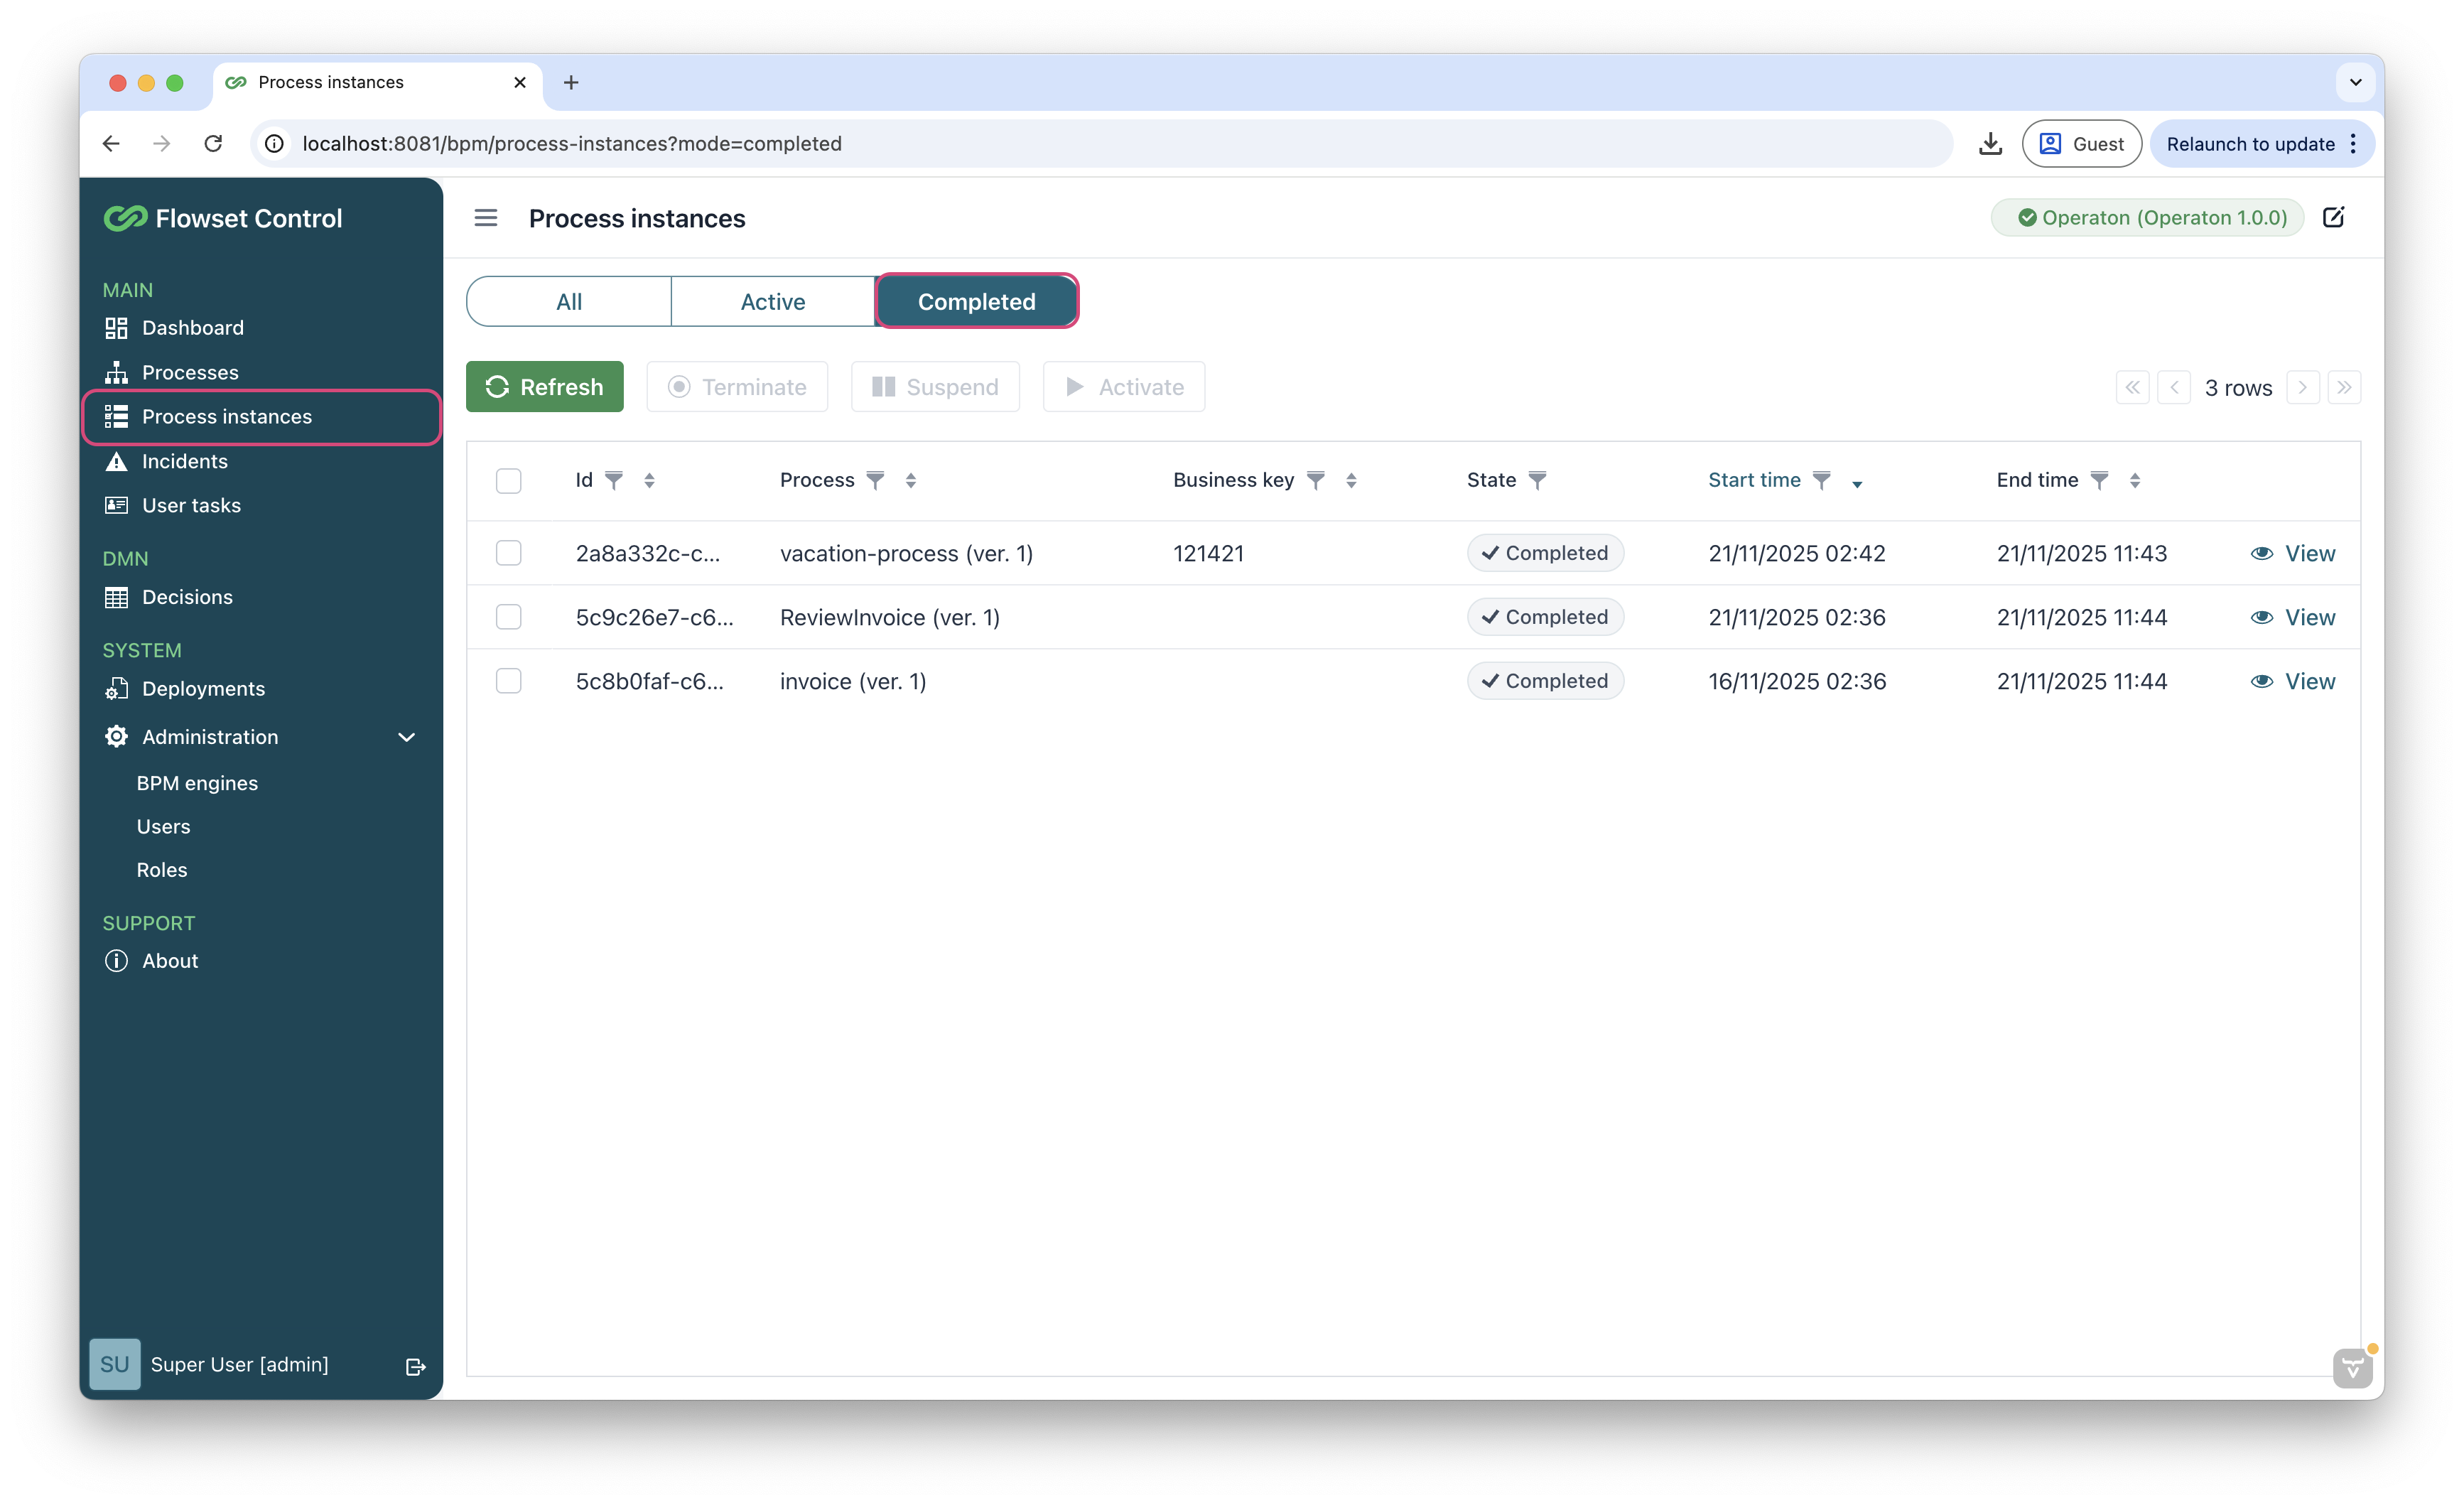Viewport: 2464px width, 1505px height.
Task: Open the engine edit icon near Operaton badge
Action: (x=2334, y=217)
